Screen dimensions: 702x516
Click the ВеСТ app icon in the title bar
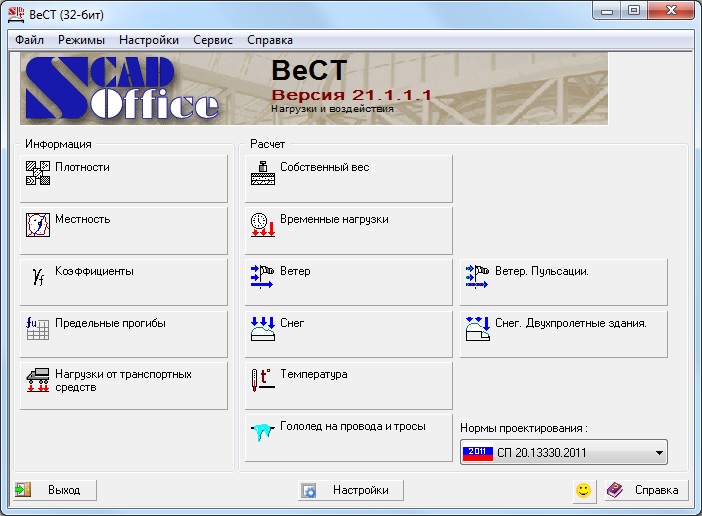point(16,14)
